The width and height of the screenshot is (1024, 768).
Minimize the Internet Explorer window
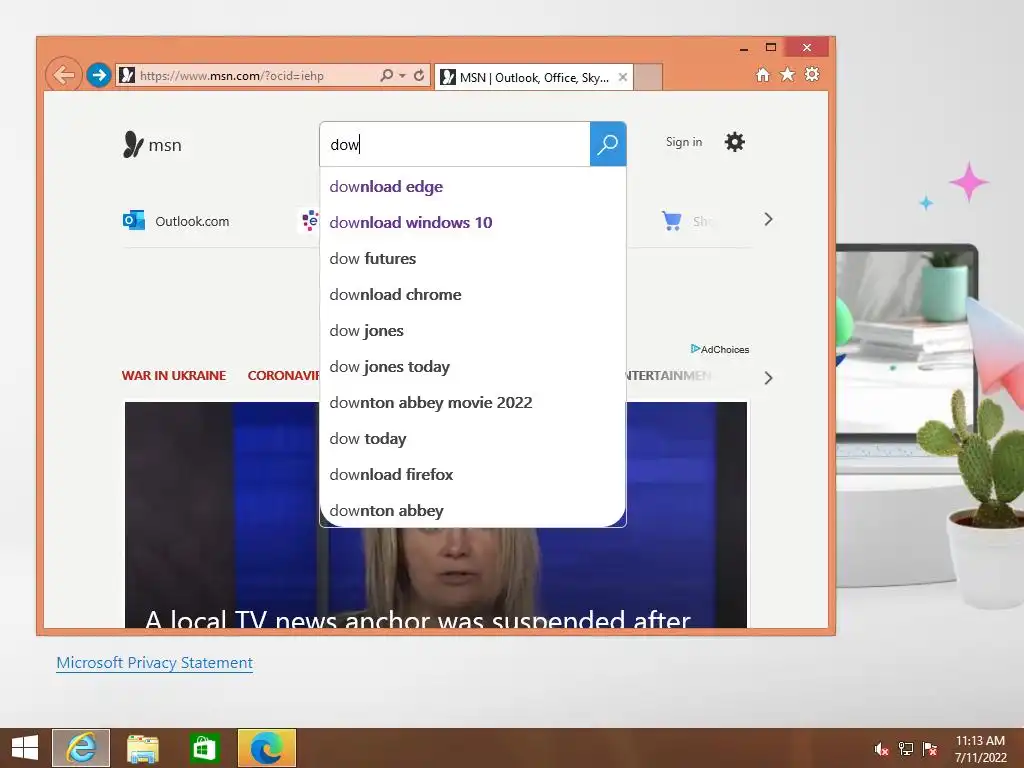click(744, 48)
